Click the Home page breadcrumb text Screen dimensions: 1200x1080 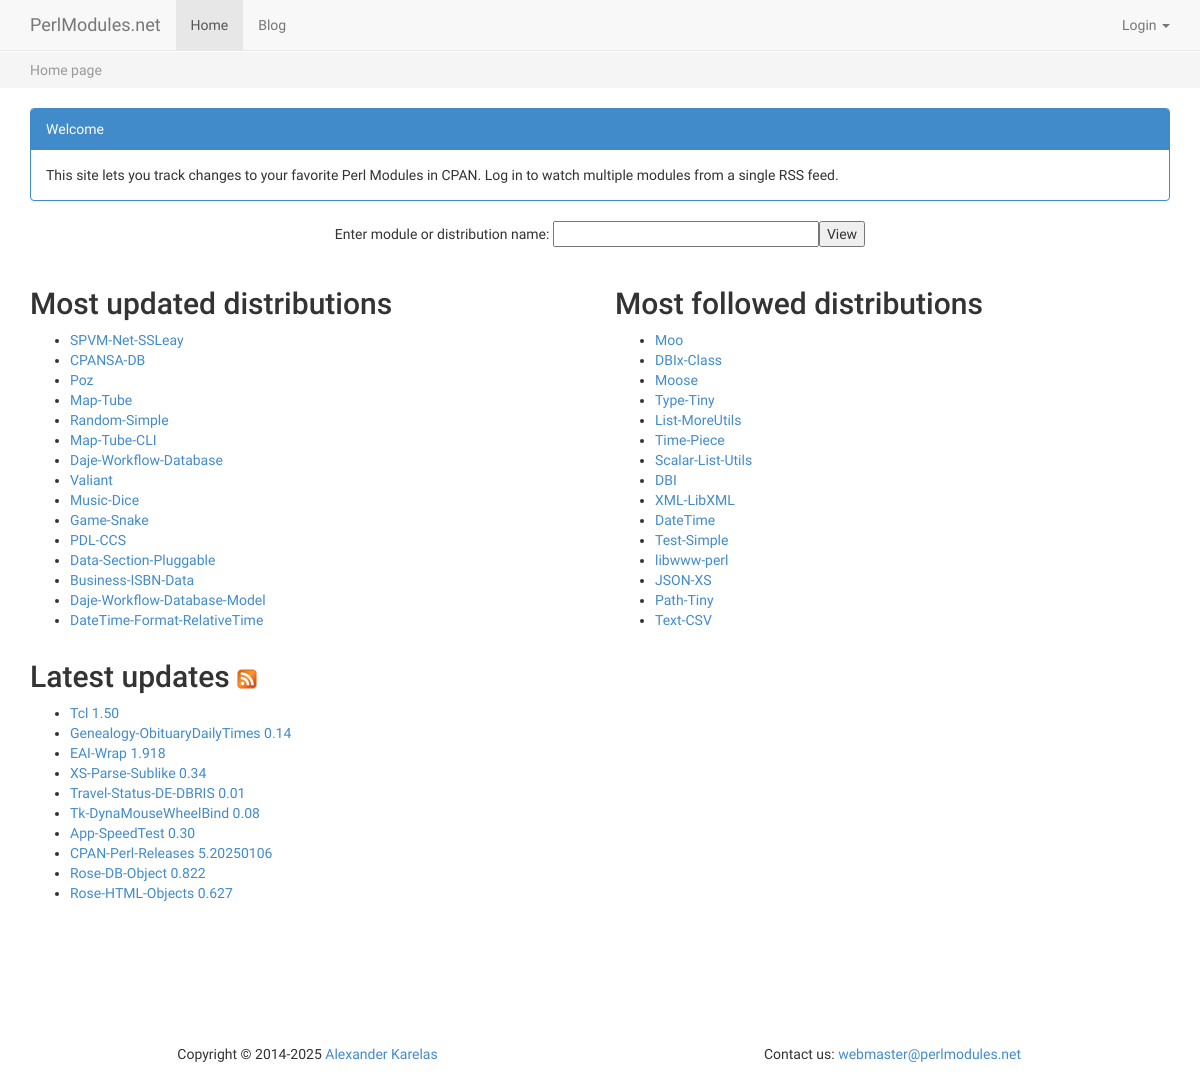click(x=66, y=70)
